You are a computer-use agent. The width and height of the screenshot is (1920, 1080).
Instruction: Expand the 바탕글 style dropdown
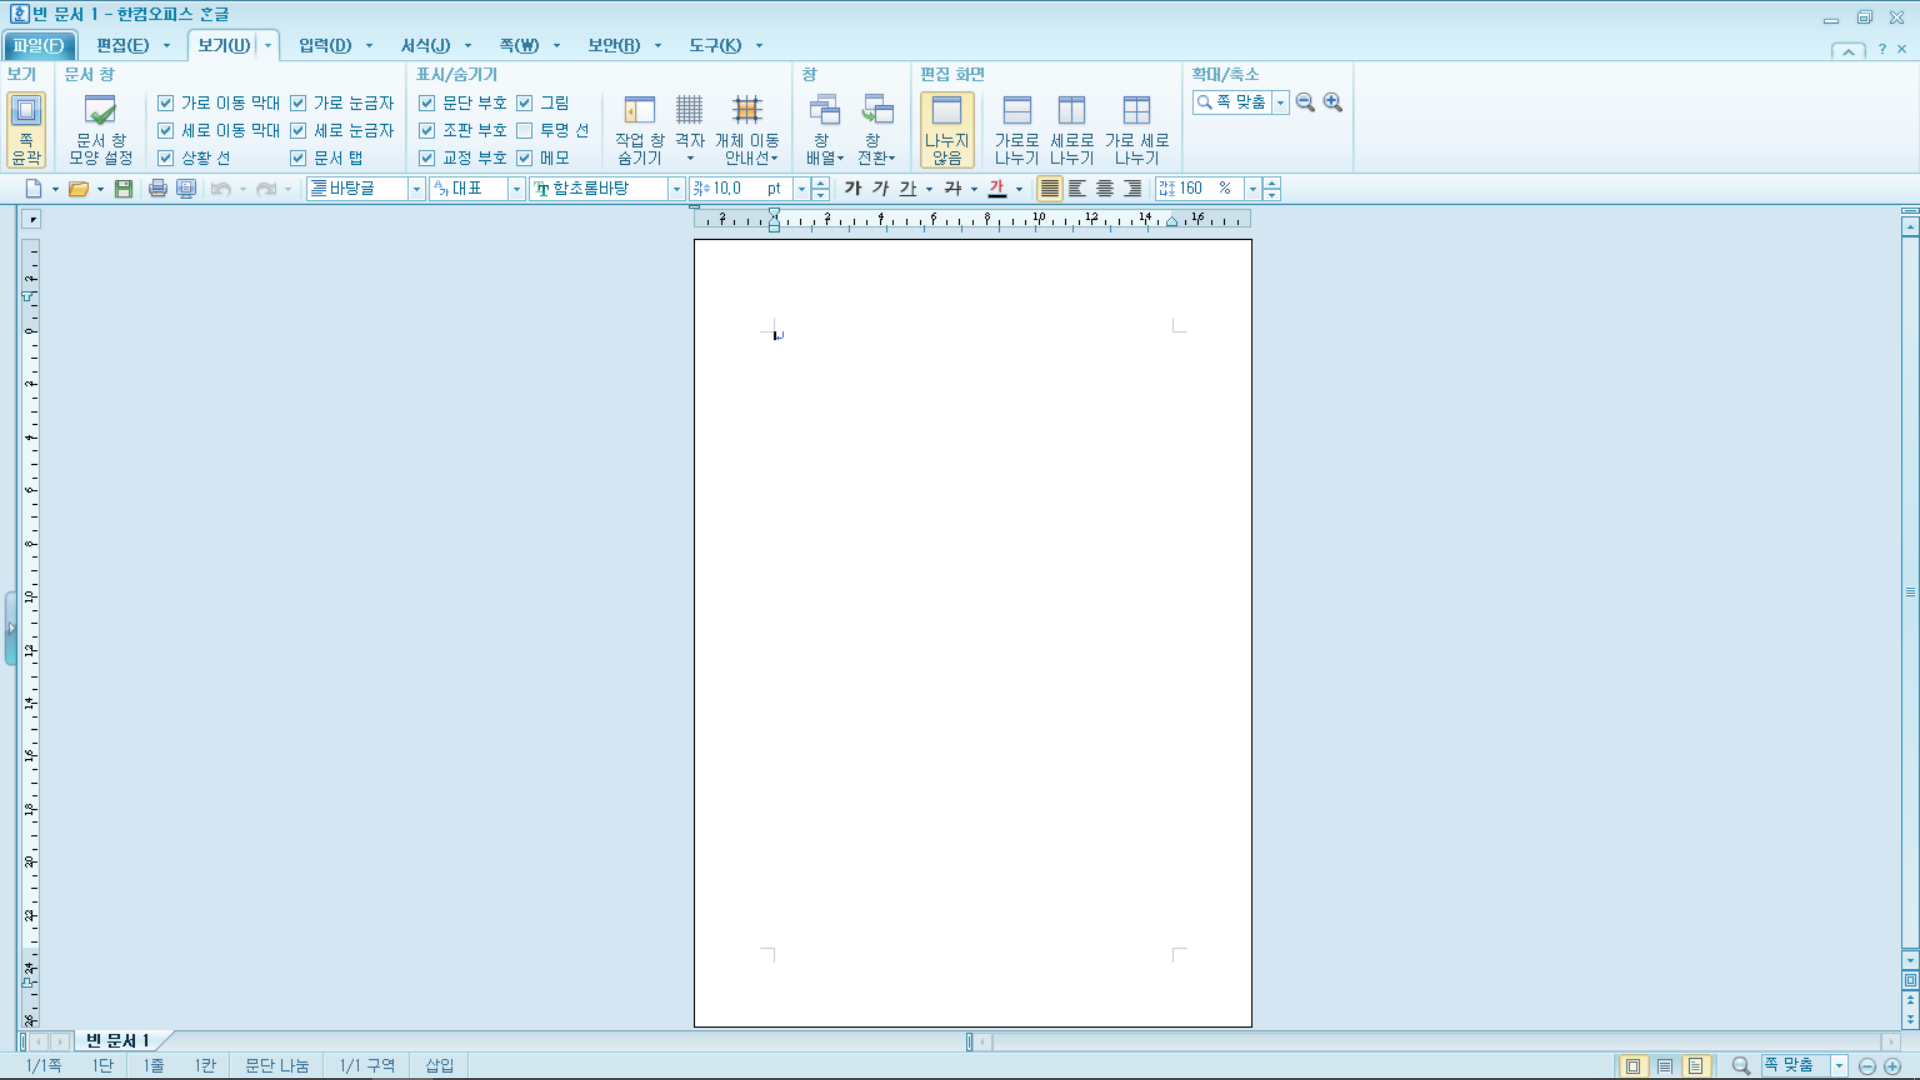click(x=416, y=188)
